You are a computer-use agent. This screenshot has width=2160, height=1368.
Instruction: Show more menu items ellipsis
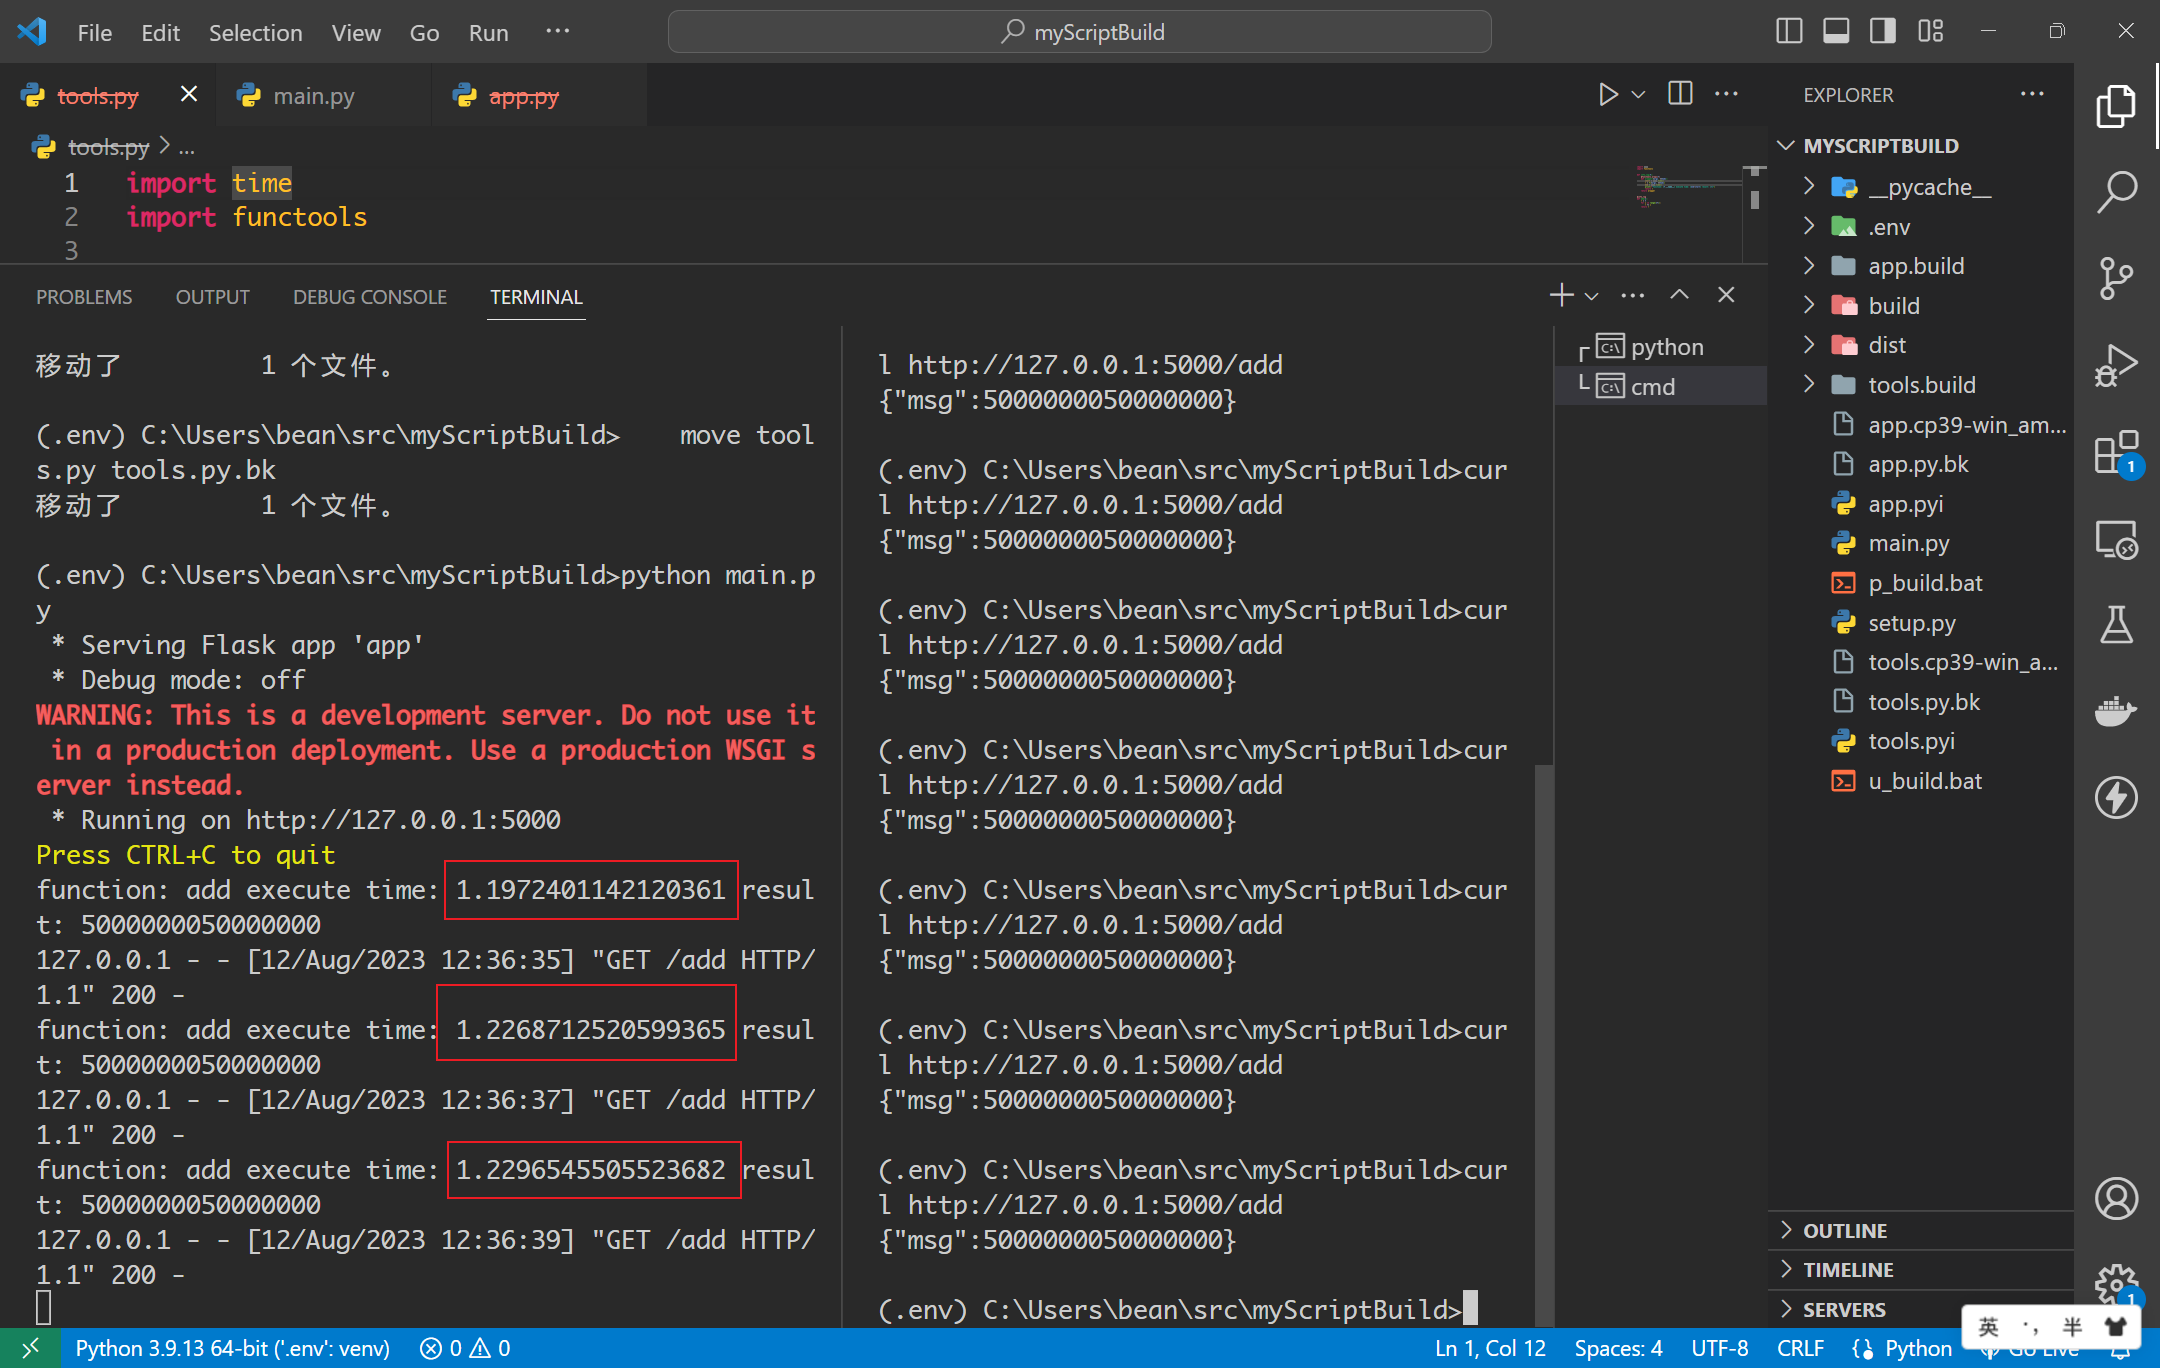pos(557,31)
